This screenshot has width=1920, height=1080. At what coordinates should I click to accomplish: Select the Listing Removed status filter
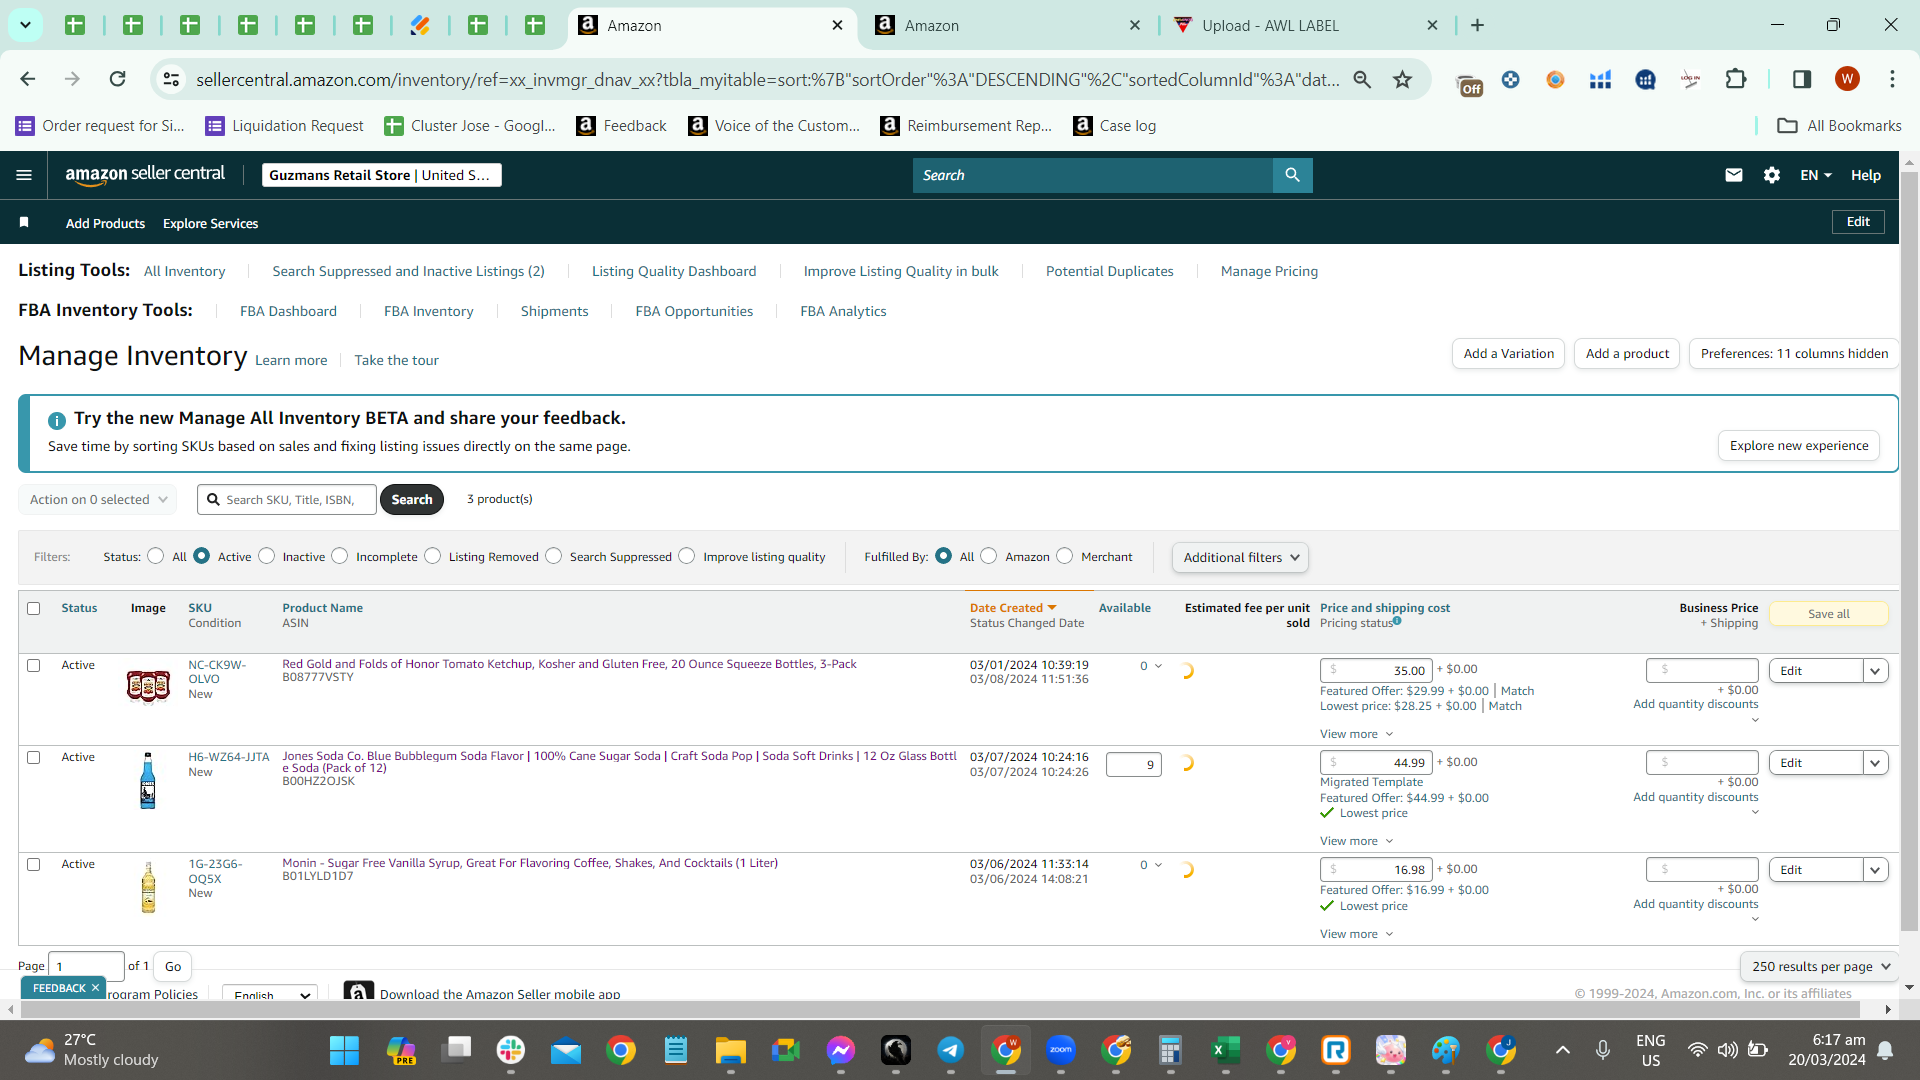point(432,556)
